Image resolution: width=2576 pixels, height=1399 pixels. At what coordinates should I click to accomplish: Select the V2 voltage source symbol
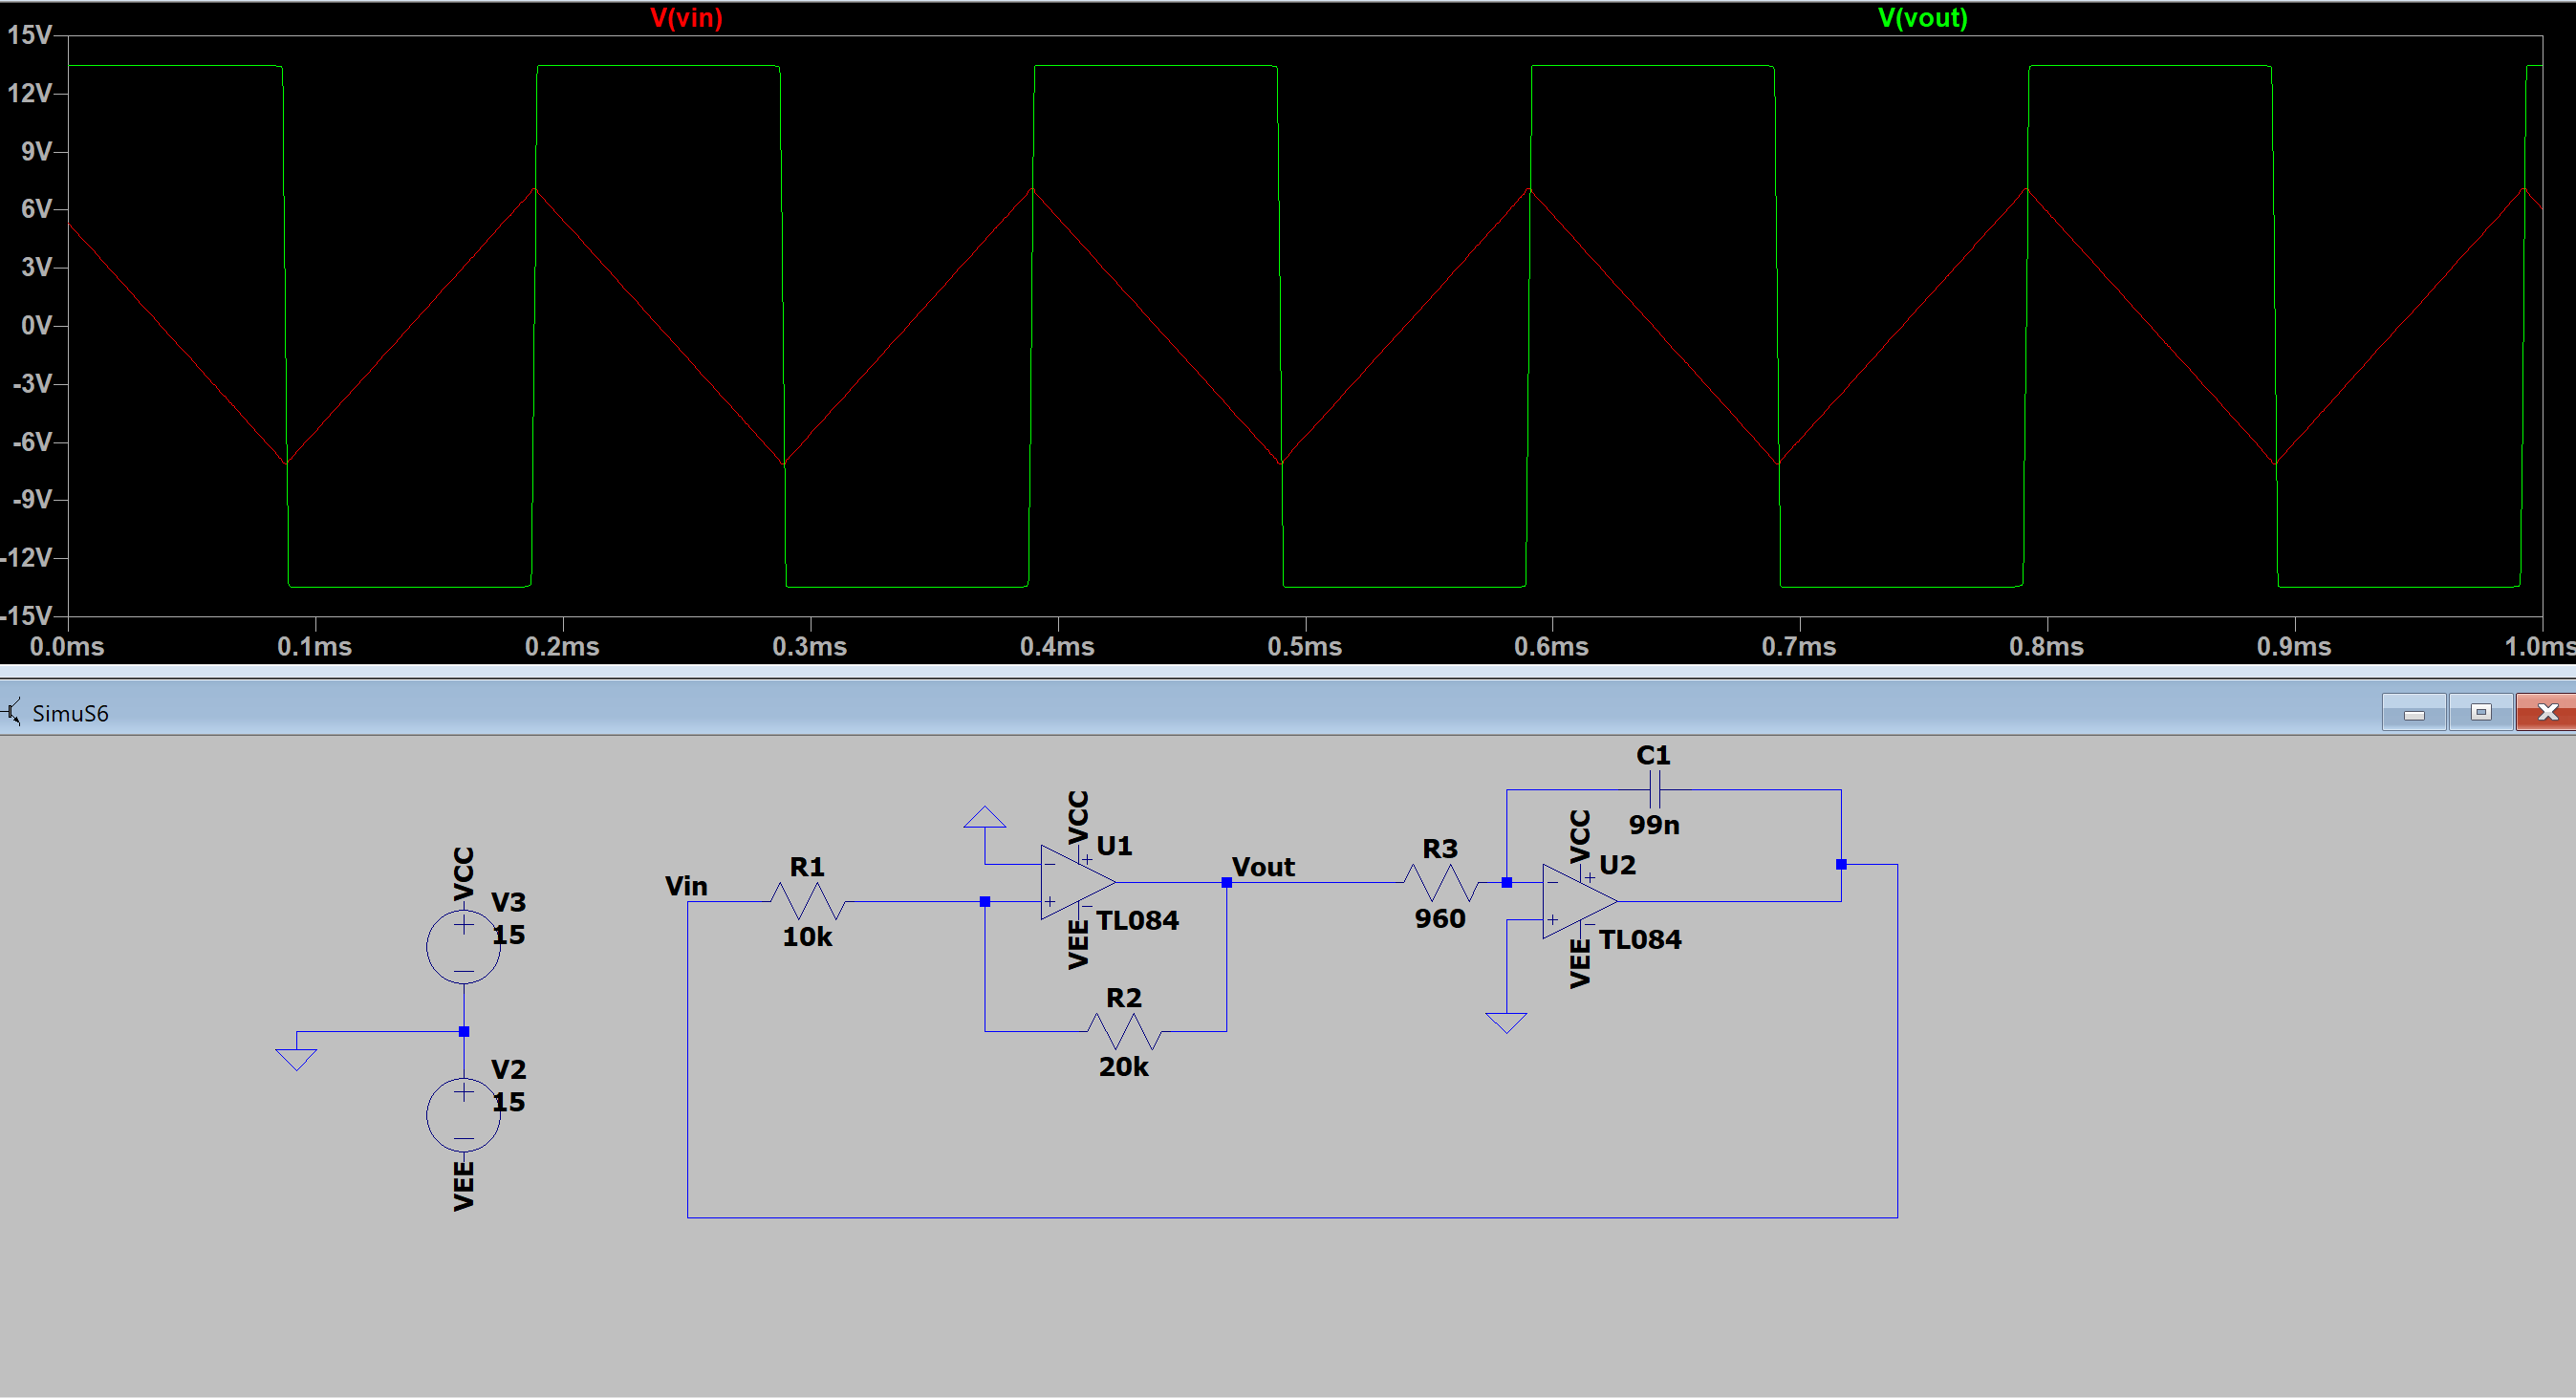point(463,1114)
